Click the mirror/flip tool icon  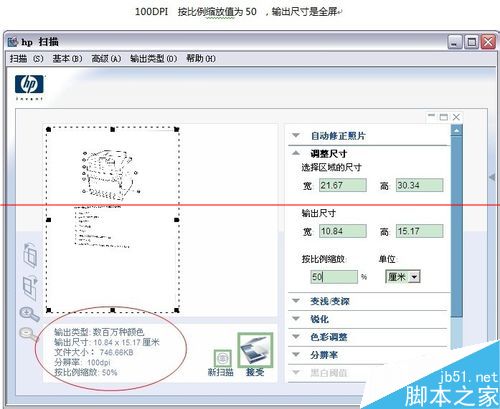tap(30, 288)
